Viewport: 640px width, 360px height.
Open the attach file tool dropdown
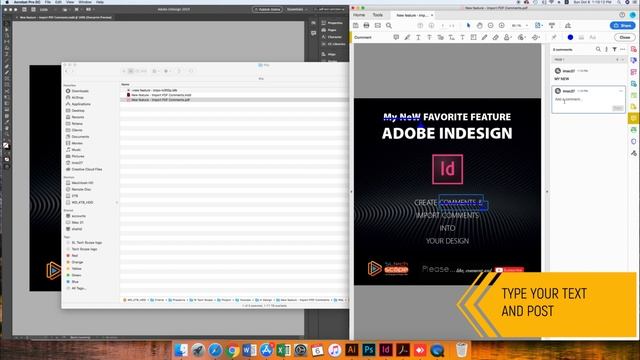[522, 37]
